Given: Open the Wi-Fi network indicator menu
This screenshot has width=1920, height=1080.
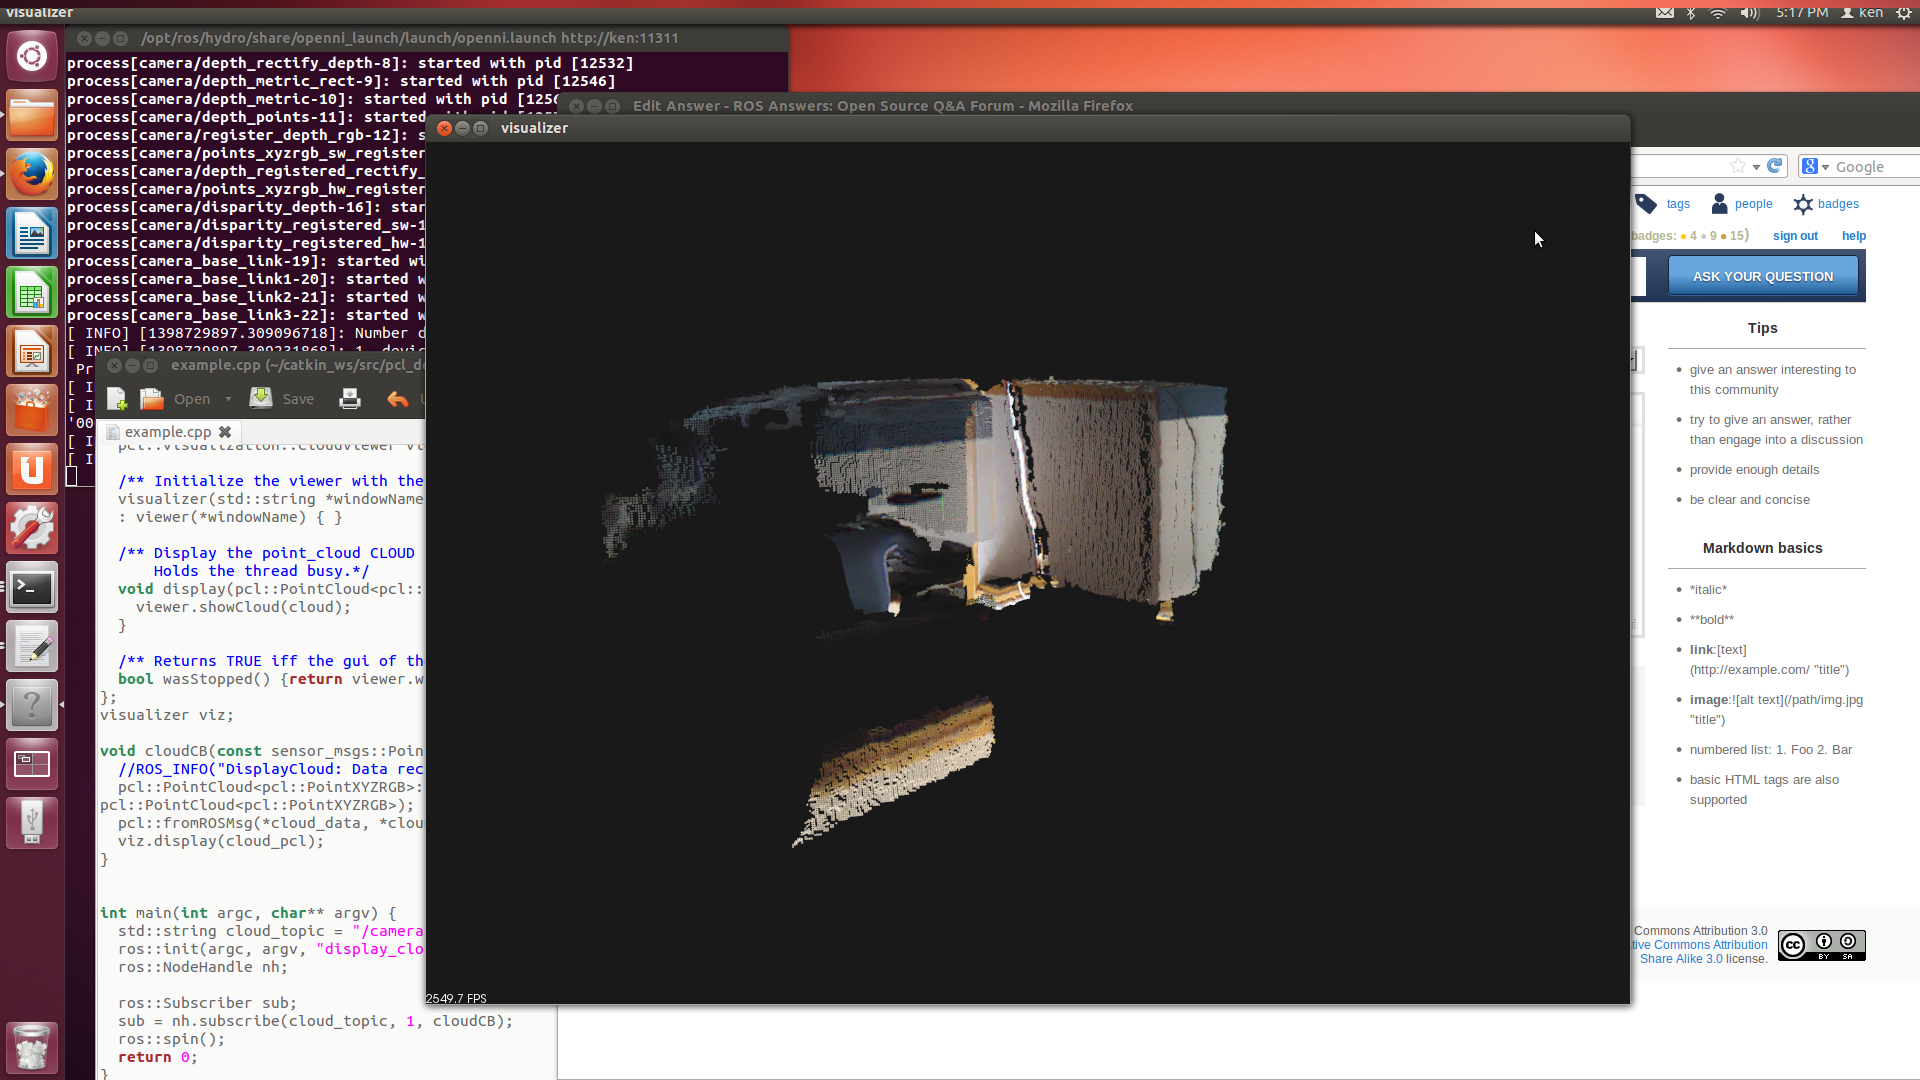Looking at the screenshot, I should (x=1718, y=13).
